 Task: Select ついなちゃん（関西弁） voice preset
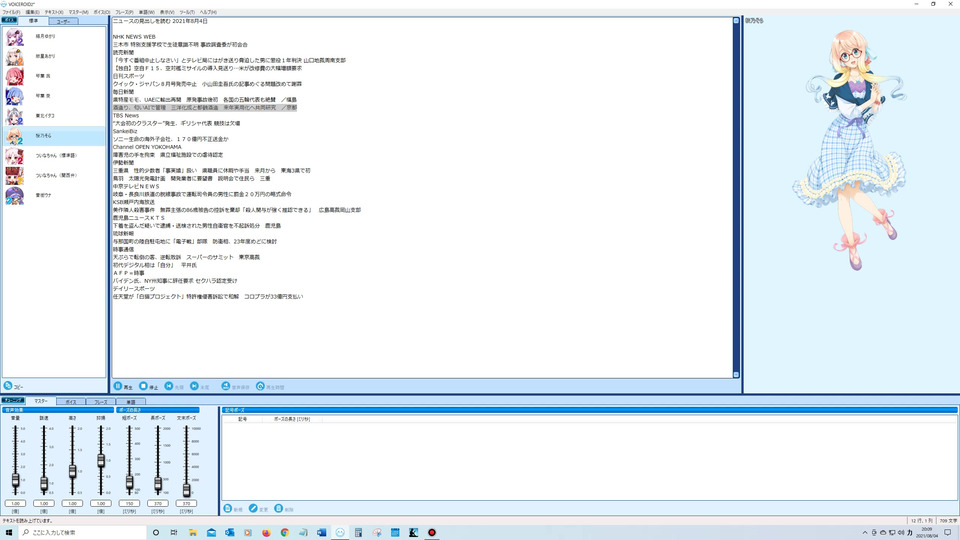tap(54, 176)
